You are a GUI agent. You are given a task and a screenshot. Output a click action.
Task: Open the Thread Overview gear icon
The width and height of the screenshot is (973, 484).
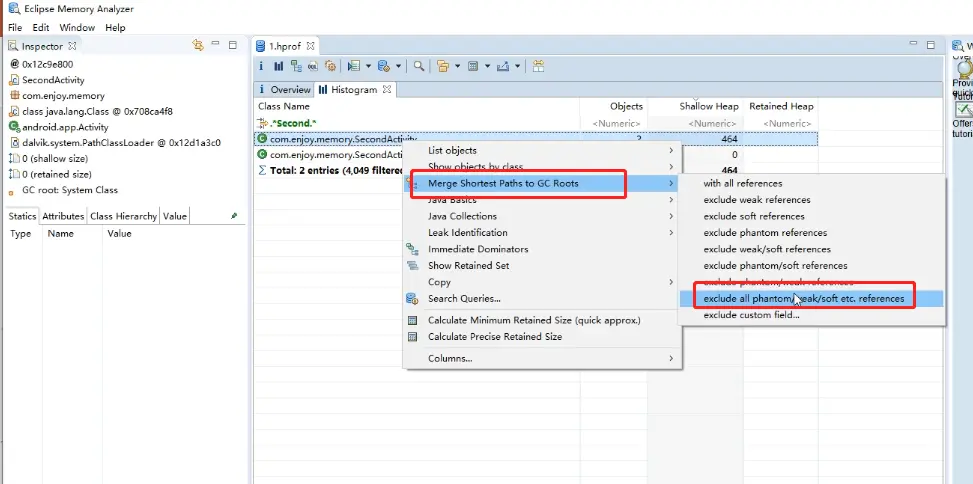pyautogui.click(x=331, y=66)
